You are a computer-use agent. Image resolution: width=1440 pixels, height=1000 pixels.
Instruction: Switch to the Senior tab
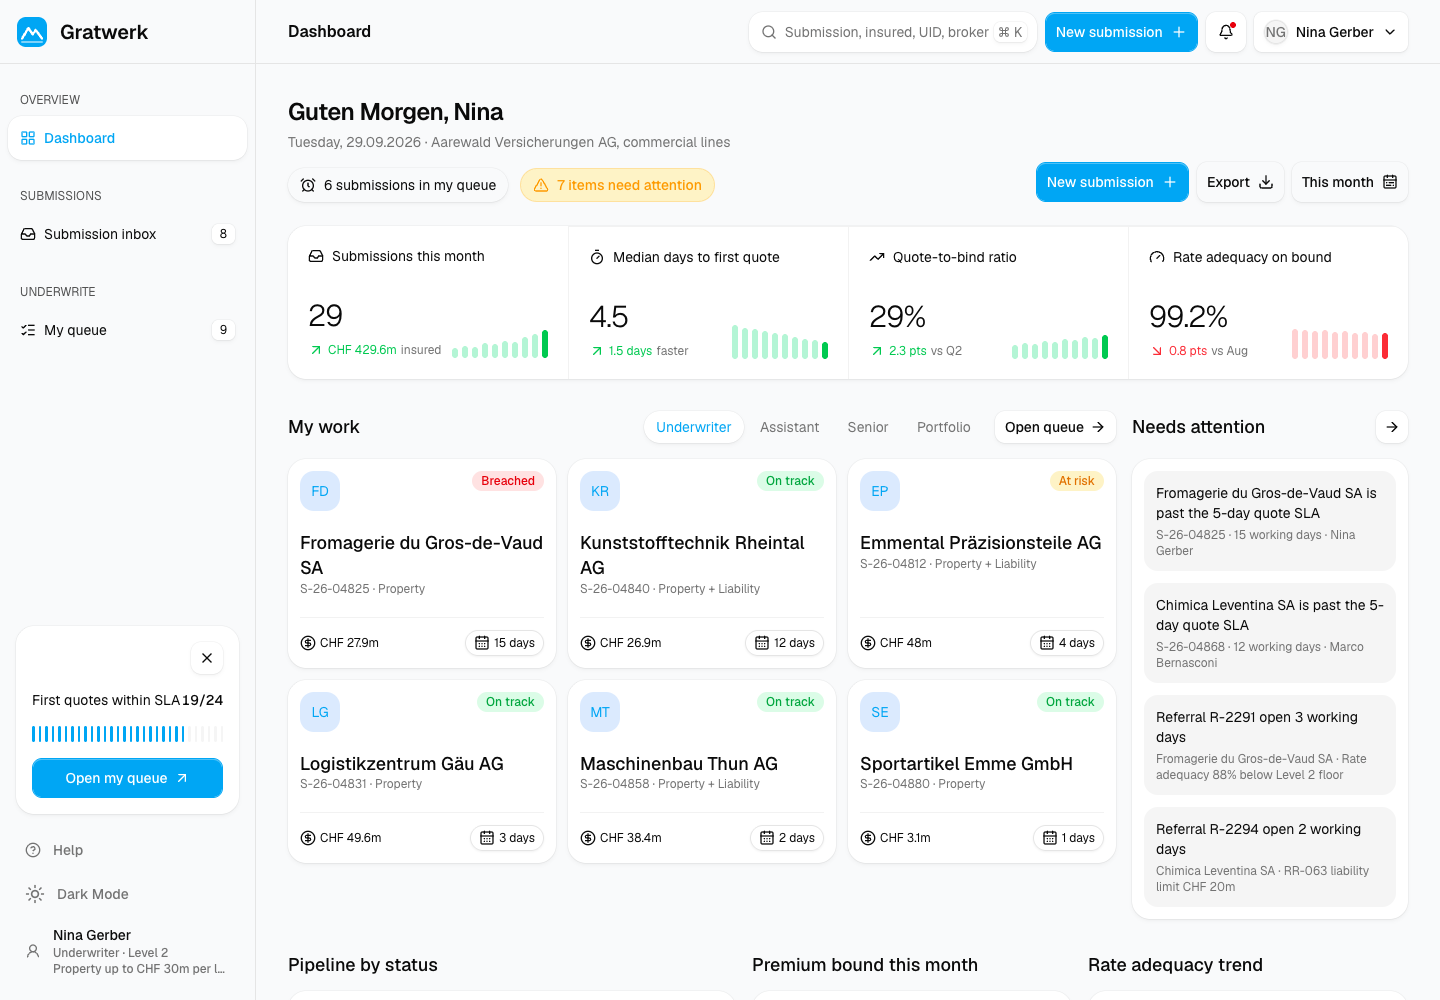click(868, 427)
